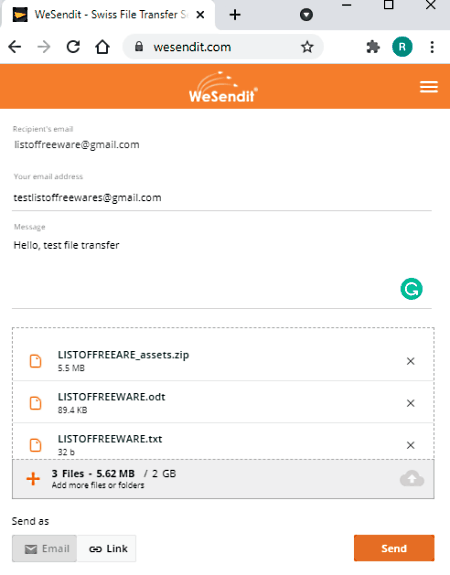Screen dimensions: 450x575
Task: Bookmark this page with star icon
Action: 307,47
